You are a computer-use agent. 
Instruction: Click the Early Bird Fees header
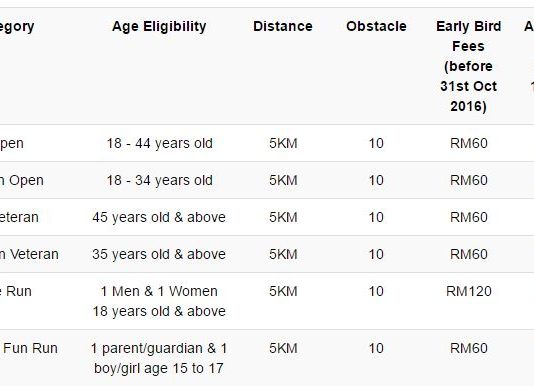coord(469,66)
